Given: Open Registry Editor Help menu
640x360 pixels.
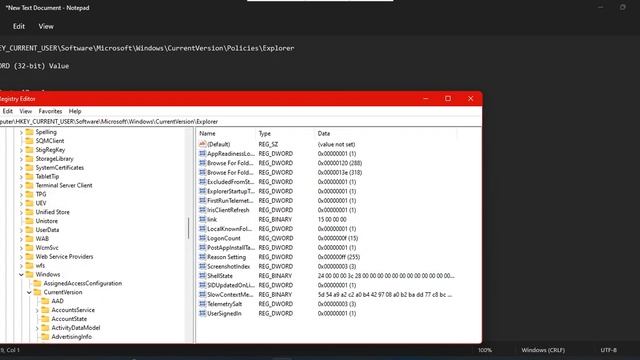Looking at the screenshot, I should [75, 111].
